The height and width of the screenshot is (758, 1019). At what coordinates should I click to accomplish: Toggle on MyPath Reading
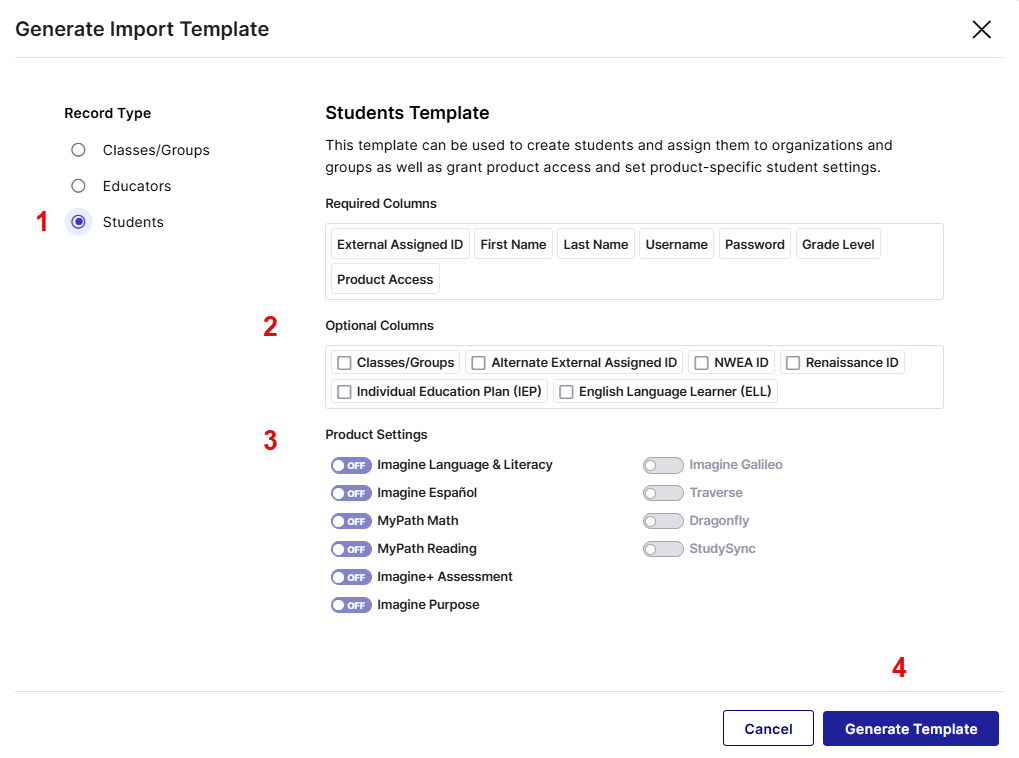coord(351,549)
